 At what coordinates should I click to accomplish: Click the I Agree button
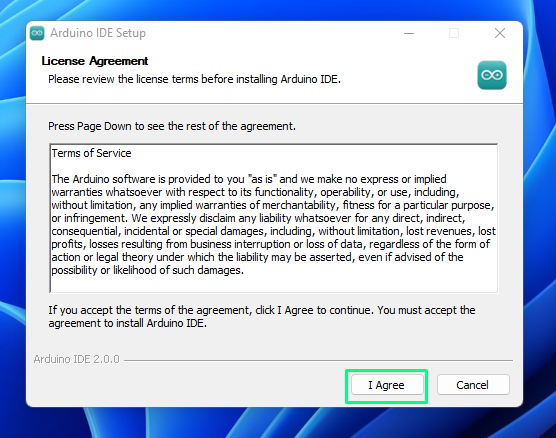(x=387, y=385)
